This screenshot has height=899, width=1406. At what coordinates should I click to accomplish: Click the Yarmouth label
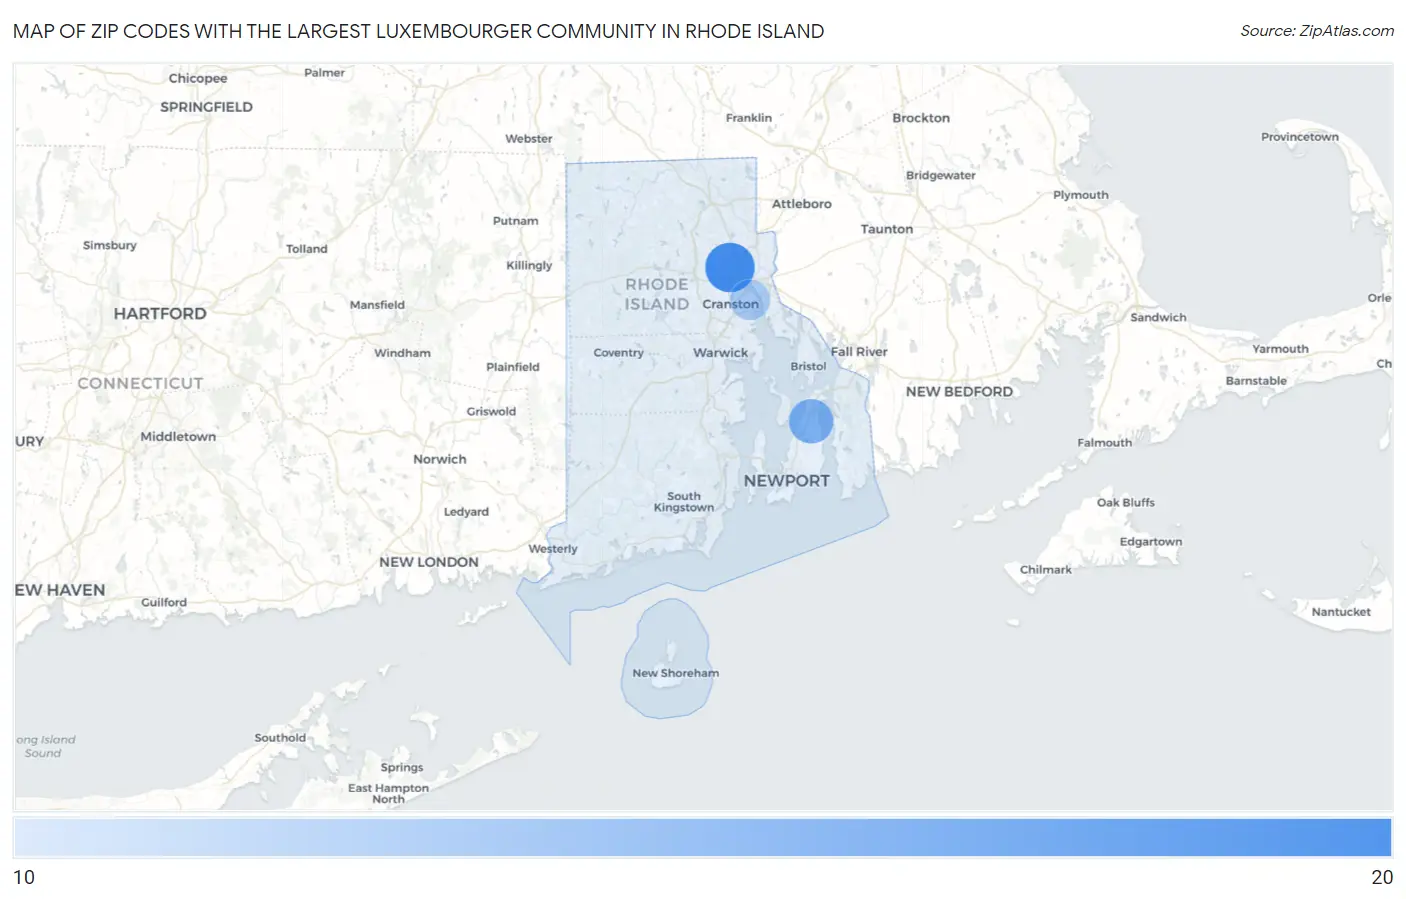pos(1281,349)
